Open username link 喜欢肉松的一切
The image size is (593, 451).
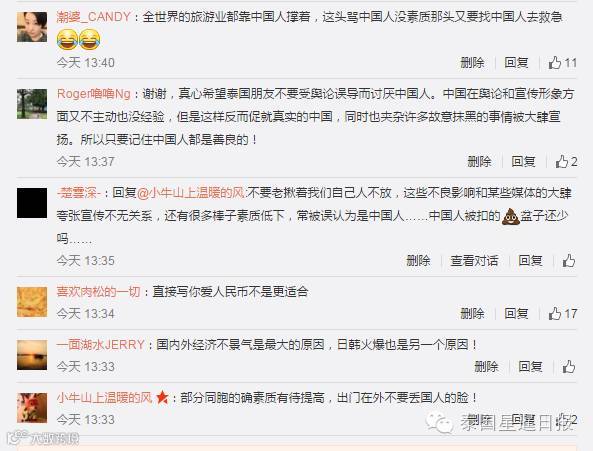pyautogui.click(x=98, y=291)
